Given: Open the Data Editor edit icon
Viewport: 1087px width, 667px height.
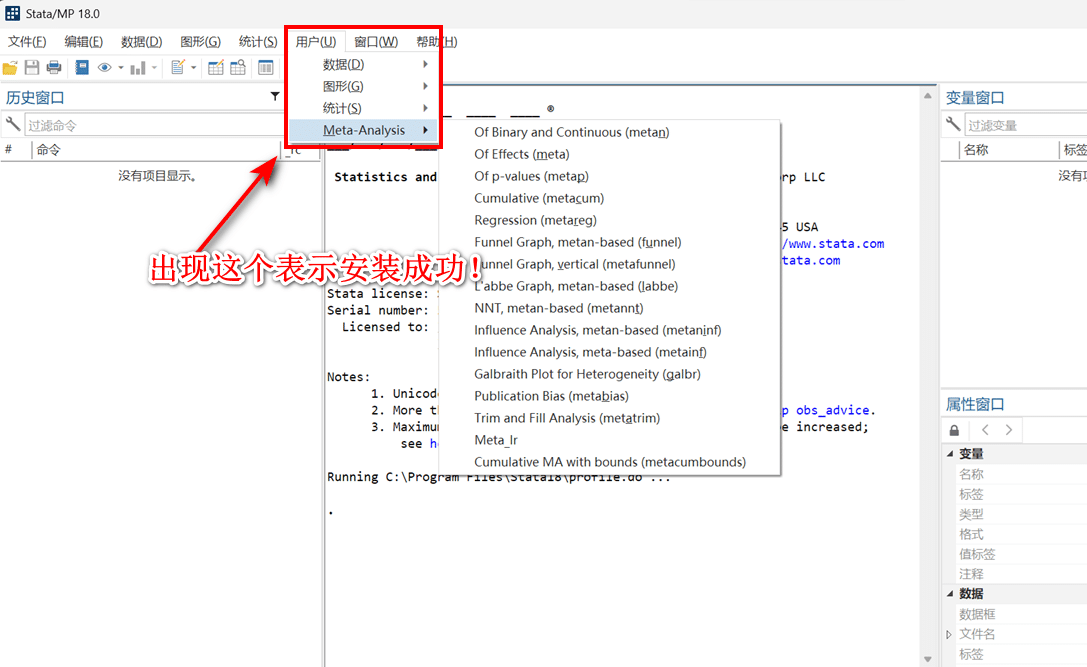Looking at the screenshot, I should [x=215, y=68].
